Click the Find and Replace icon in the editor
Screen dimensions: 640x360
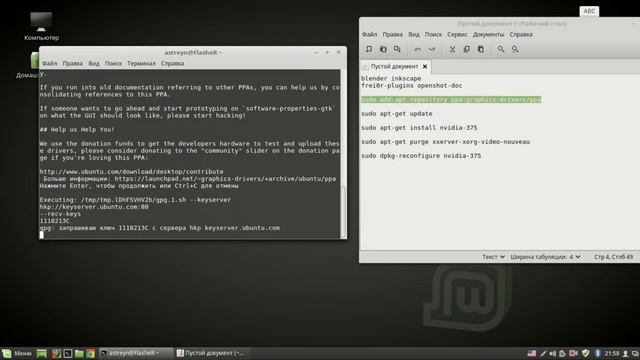click(x=515, y=49)
